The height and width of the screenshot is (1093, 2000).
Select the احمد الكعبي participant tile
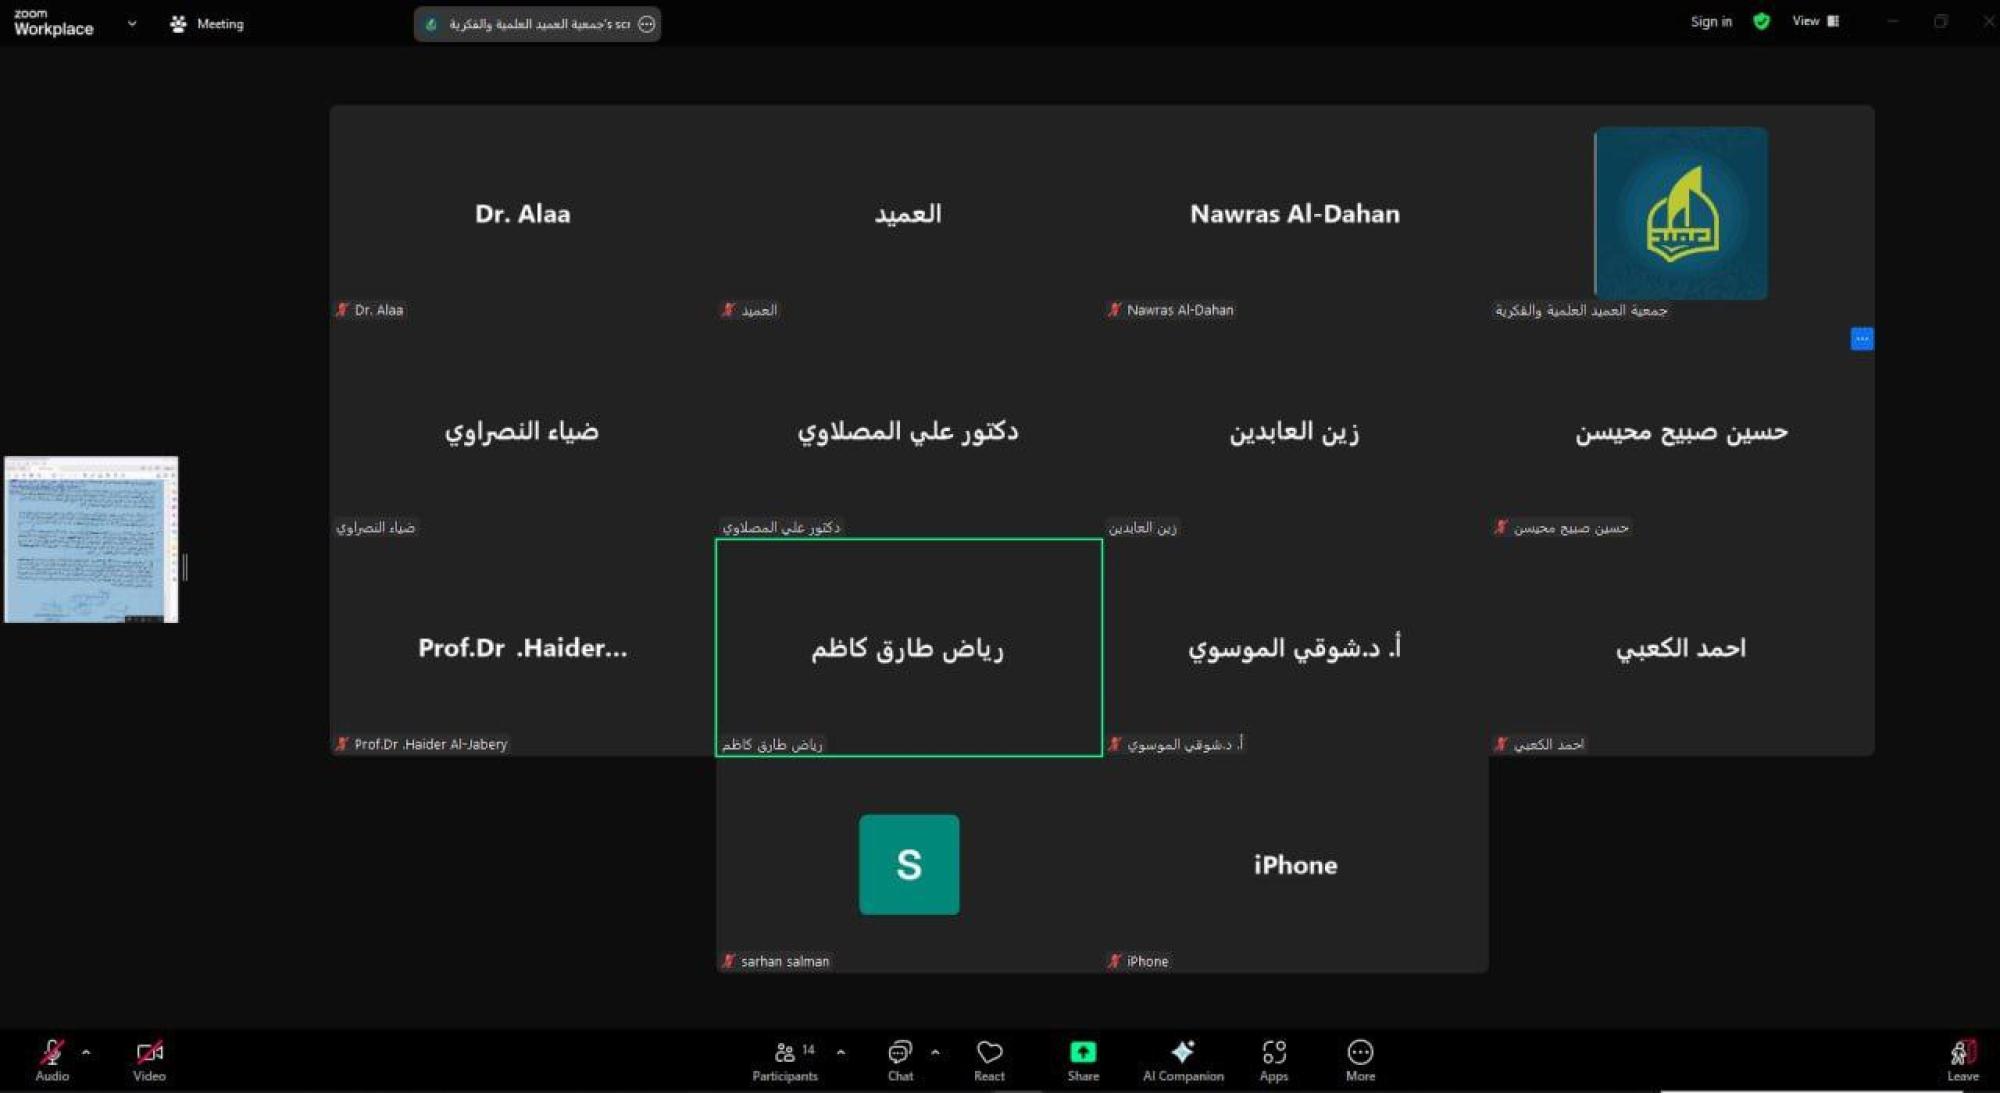click(1681, 647)
